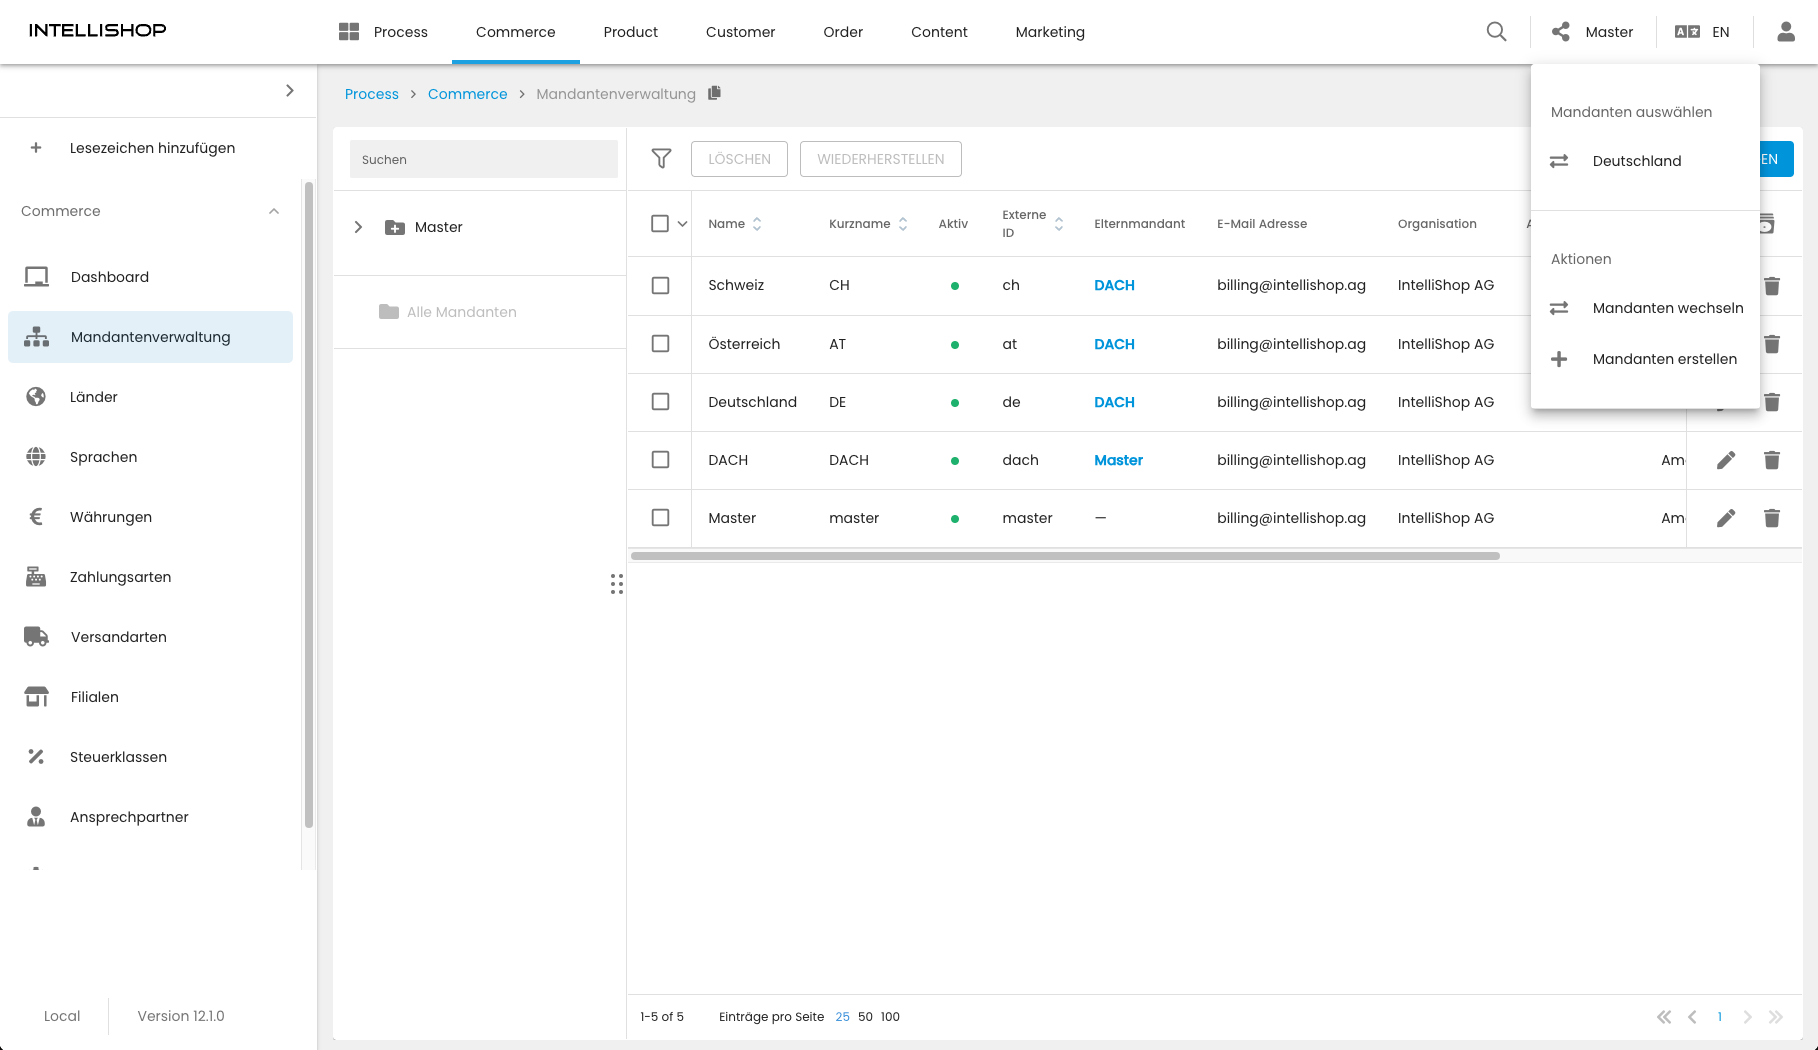The width and height of the screenshot is (1818, 1050).
Task: Expand the Master tree node chevron
Action: (358, 227)
